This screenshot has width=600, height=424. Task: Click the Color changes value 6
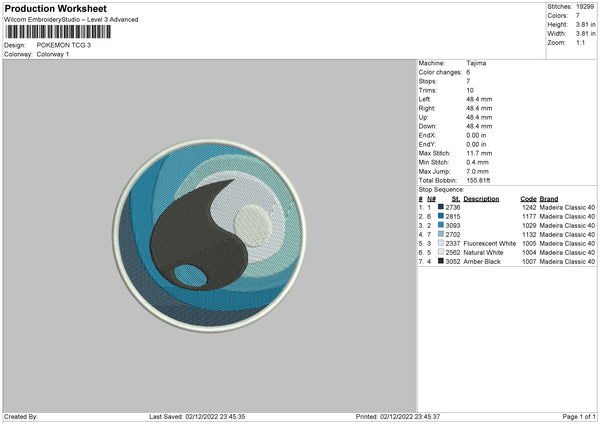[468, 72]
